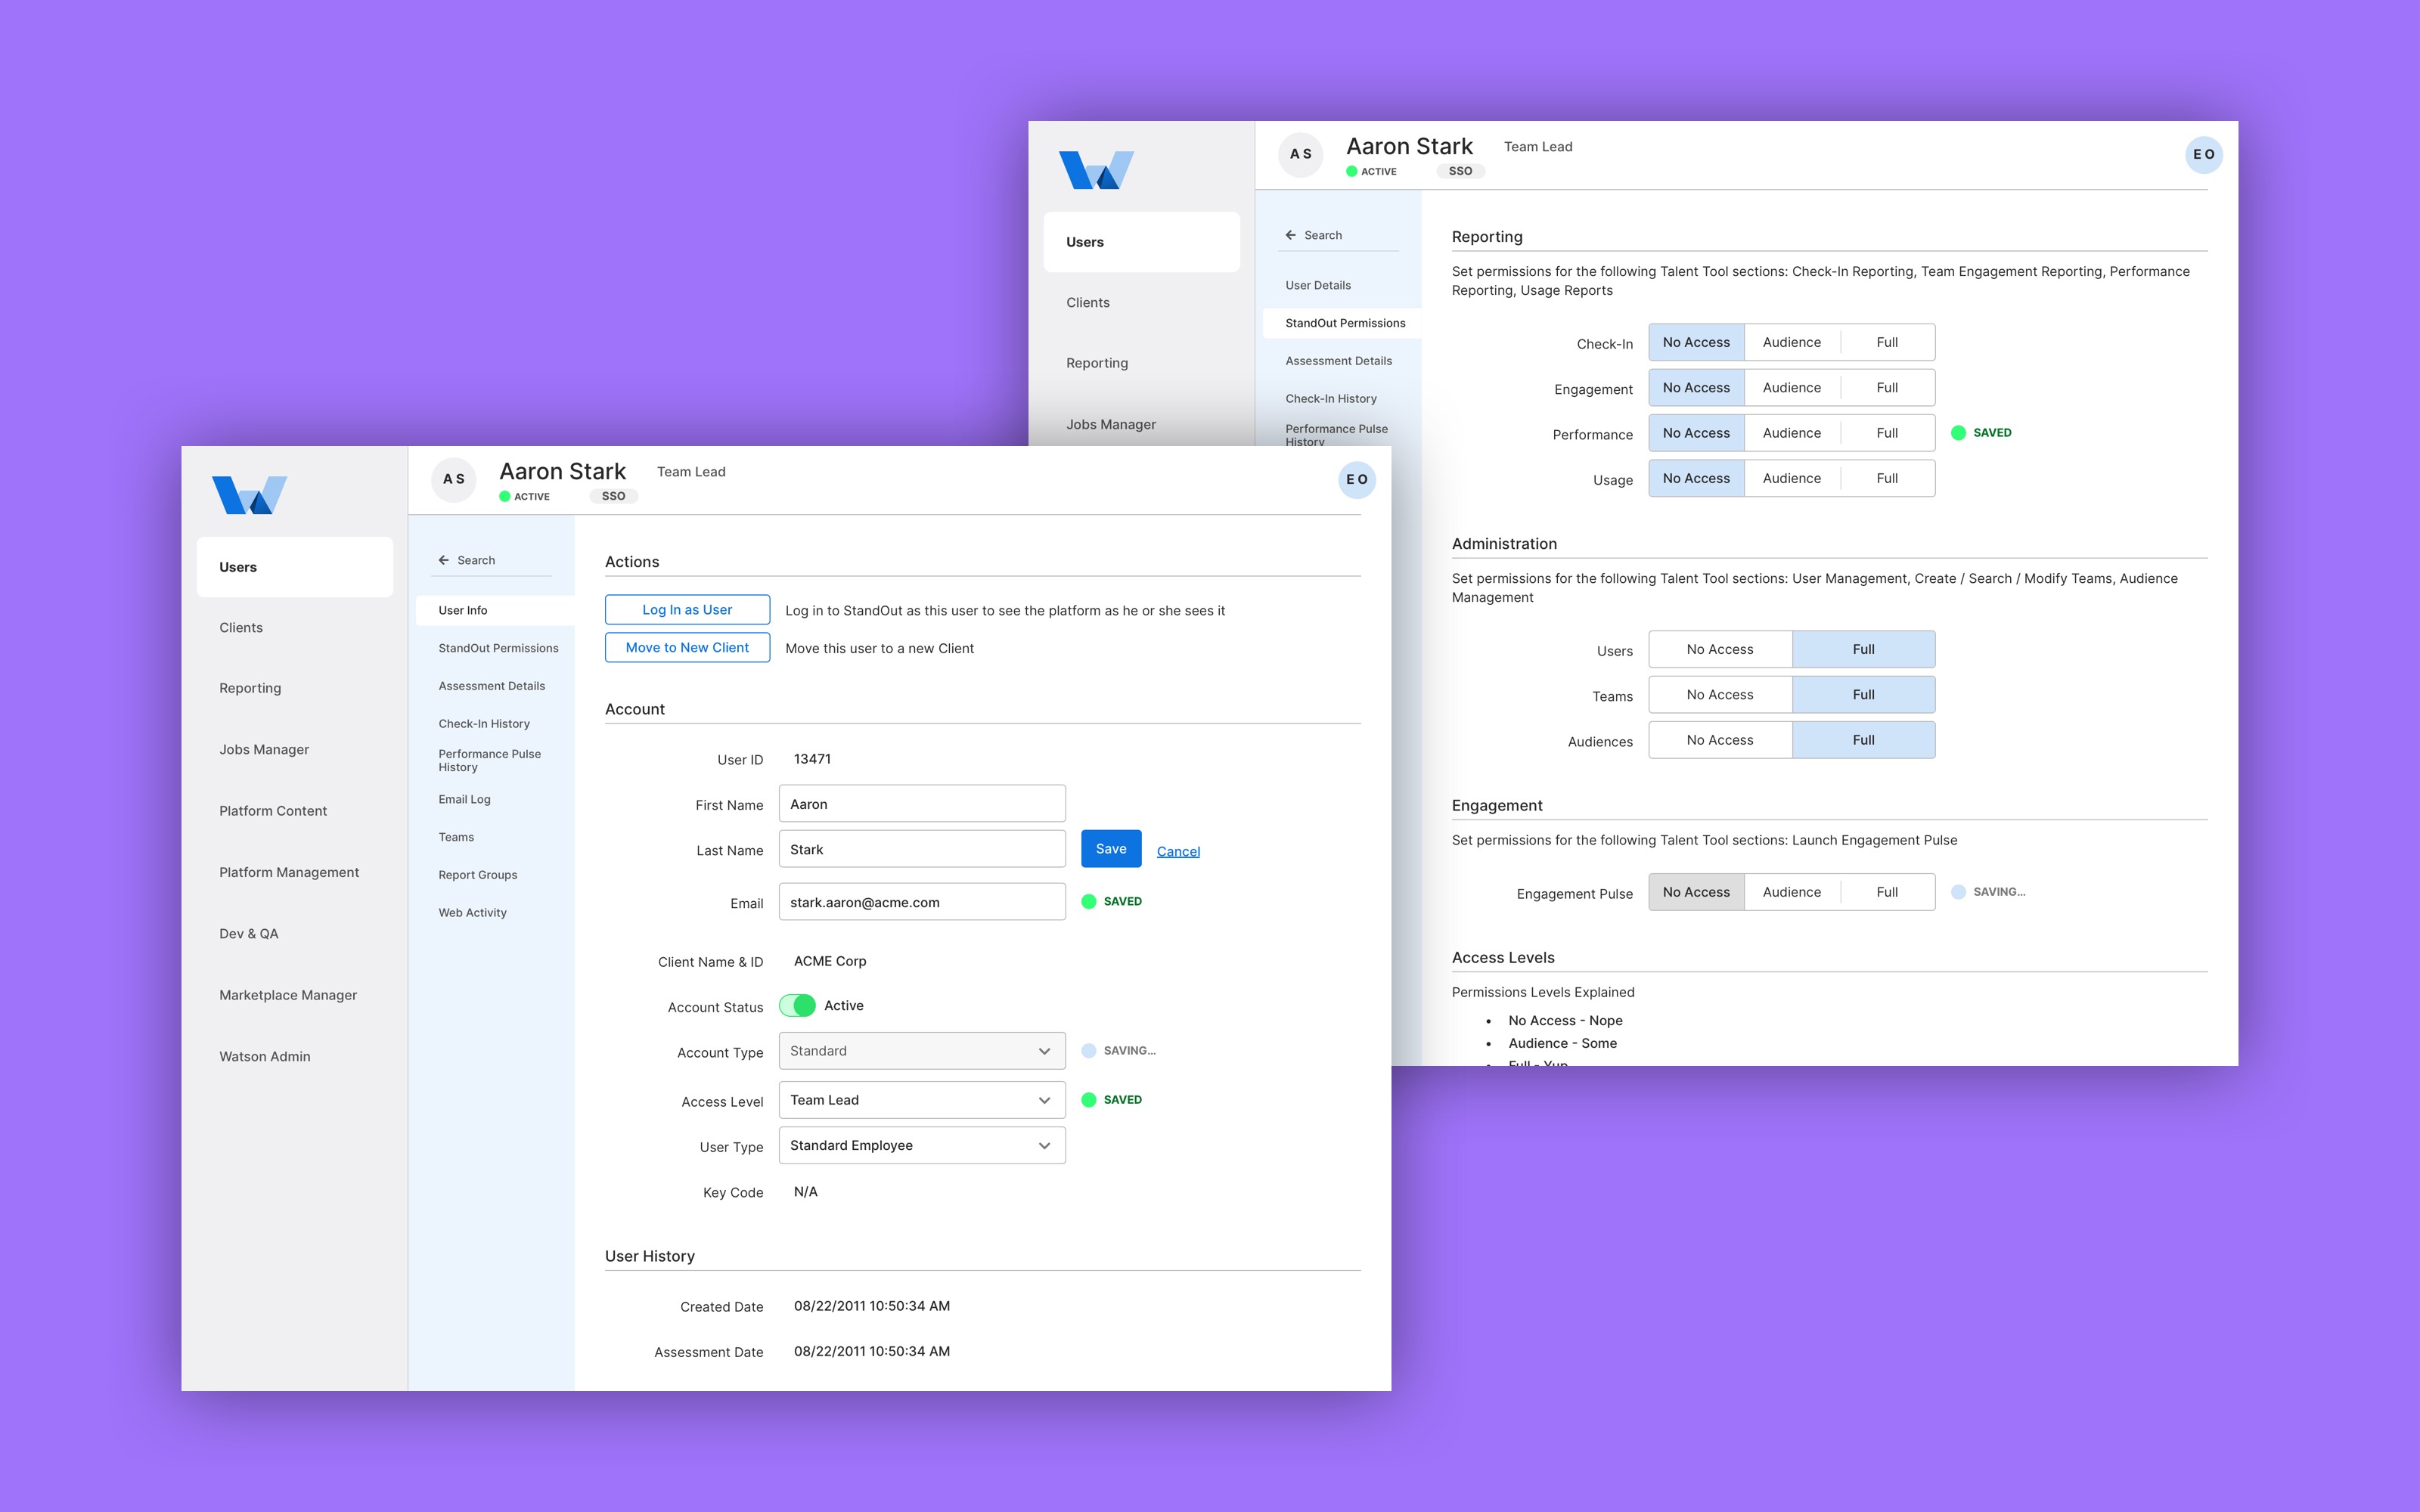Open Clients in front window sidebar
Image resolution: width=2420 pixels, height=1512 pixels.
click(241, 628)
